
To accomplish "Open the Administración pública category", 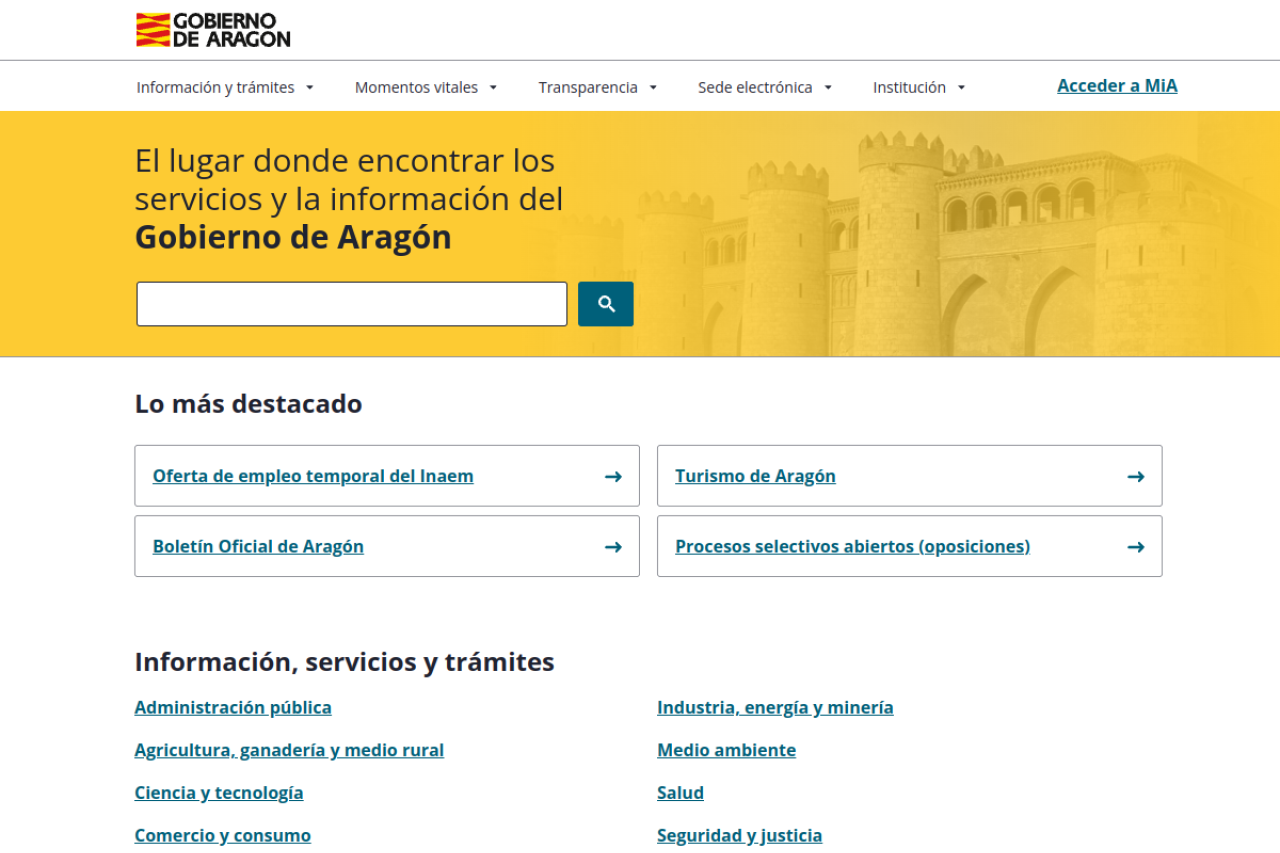I will (233, 707).
